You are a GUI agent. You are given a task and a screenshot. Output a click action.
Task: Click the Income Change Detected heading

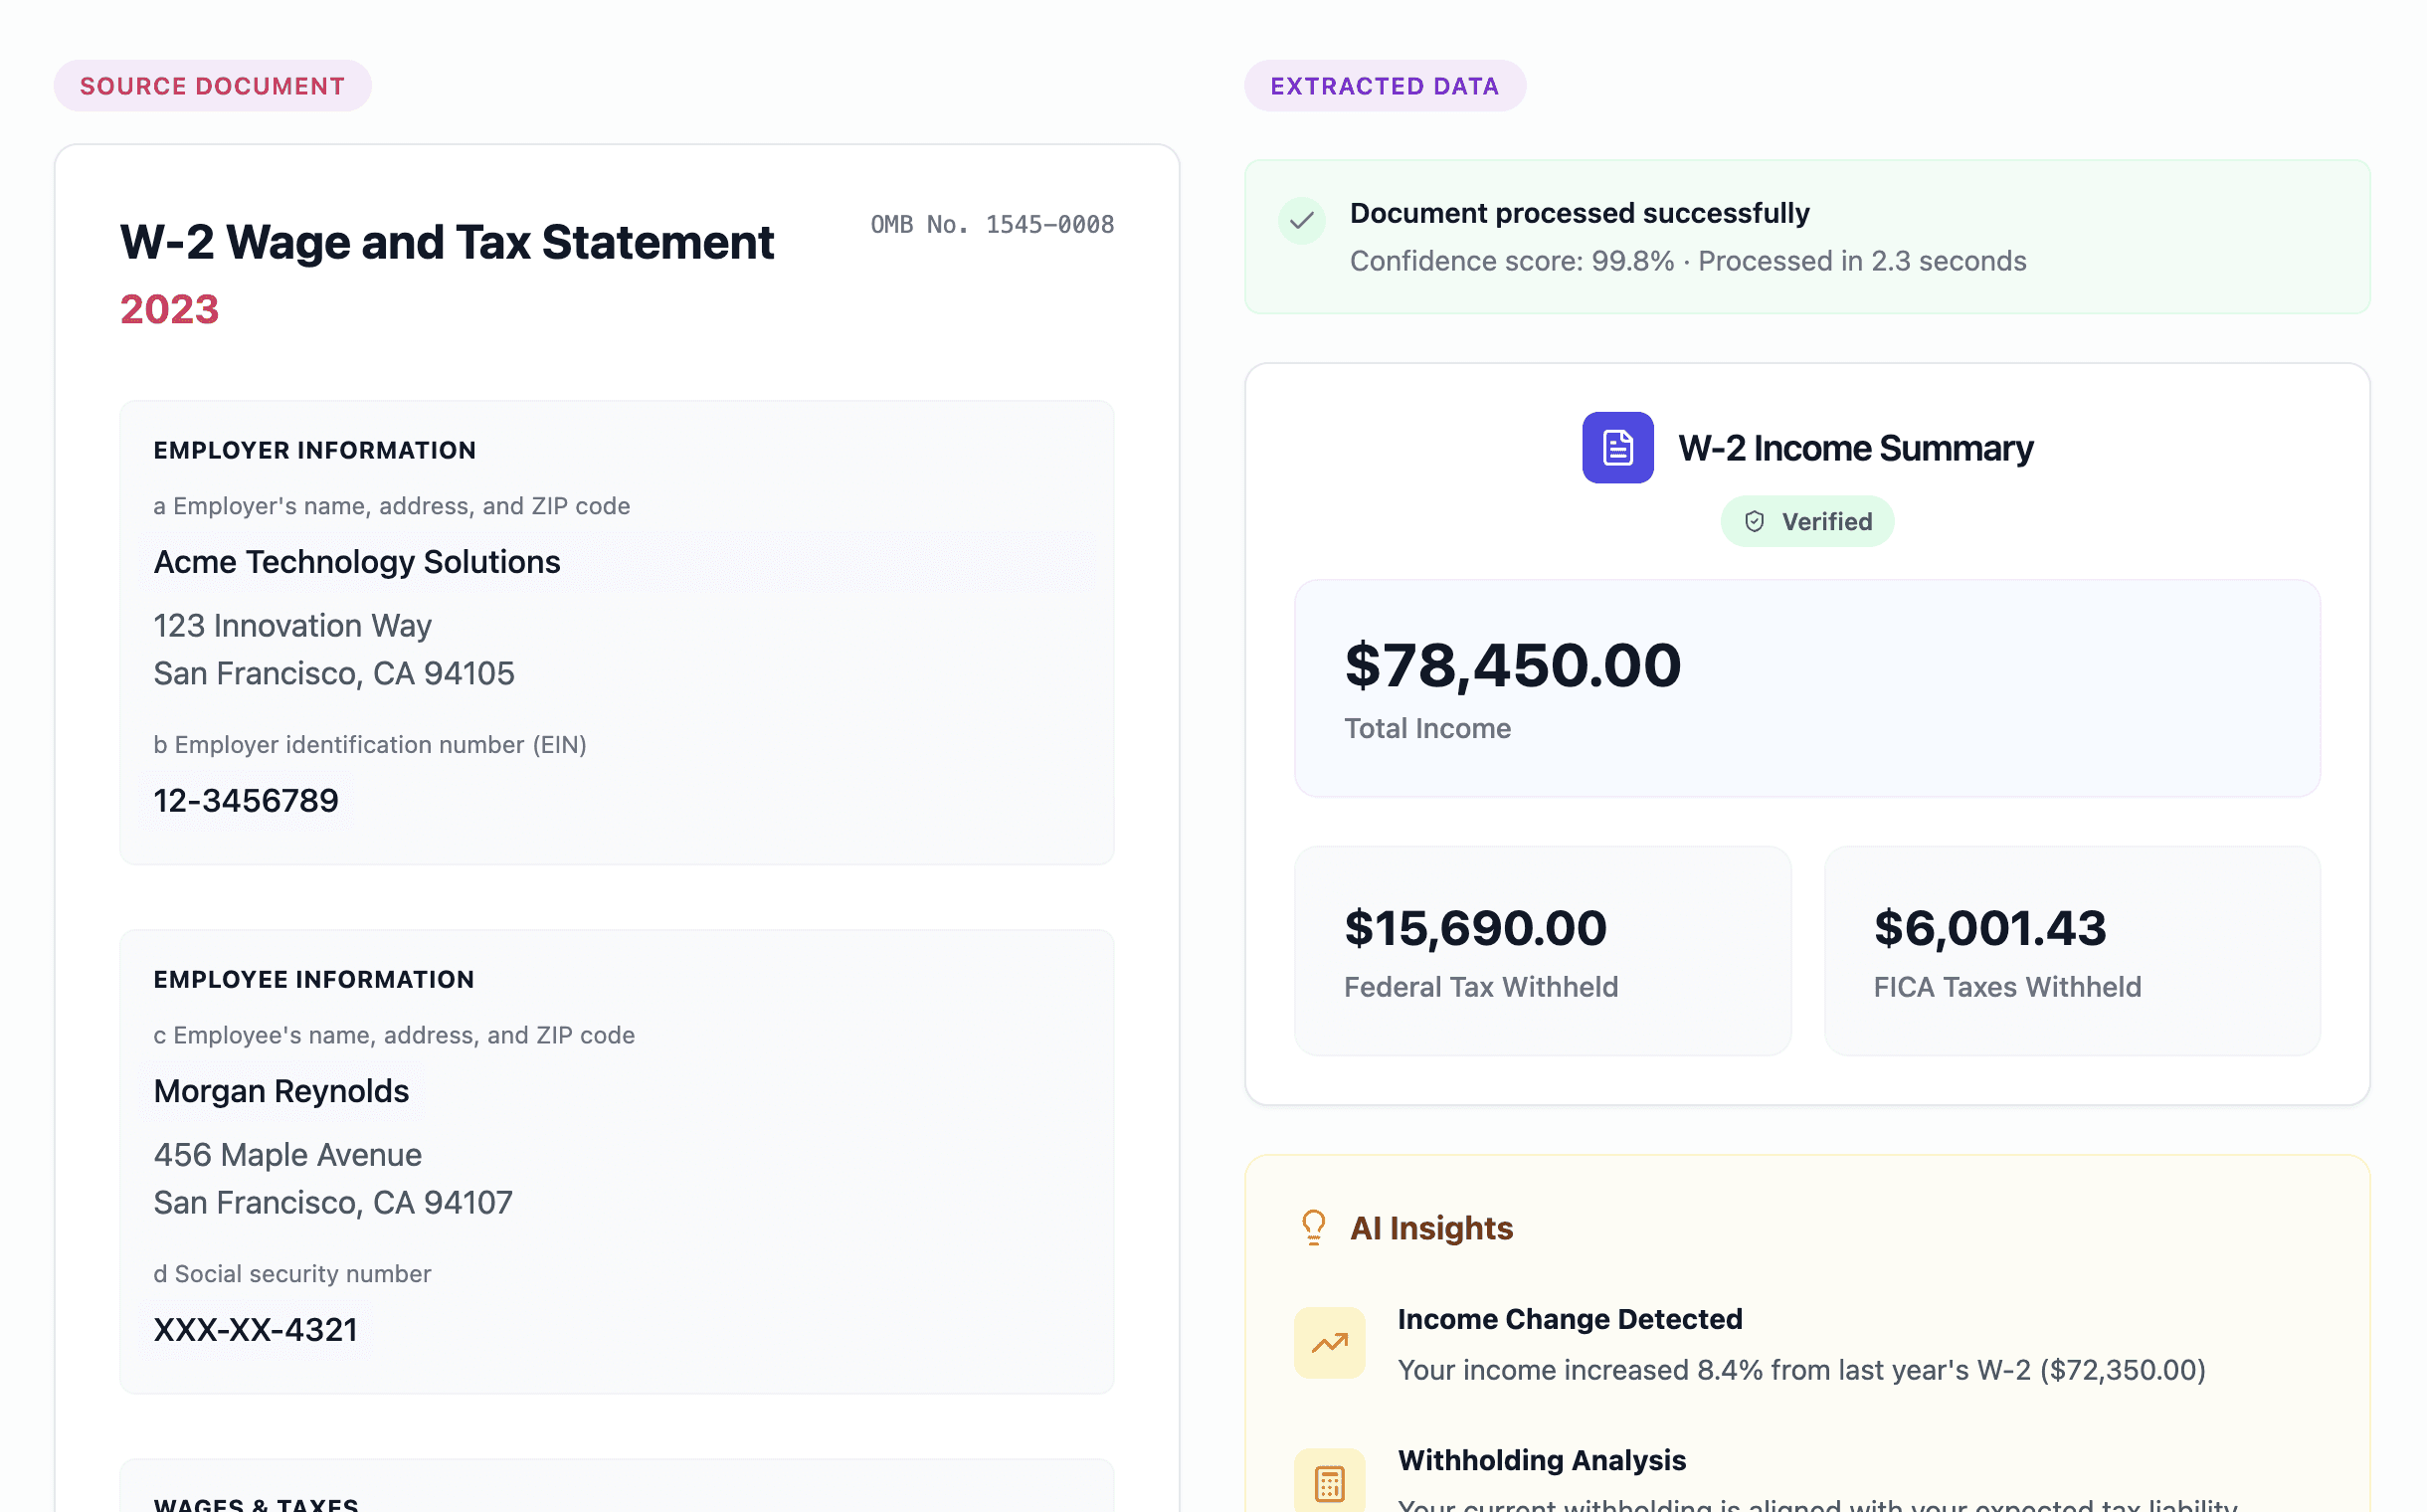[1569, 1319]
